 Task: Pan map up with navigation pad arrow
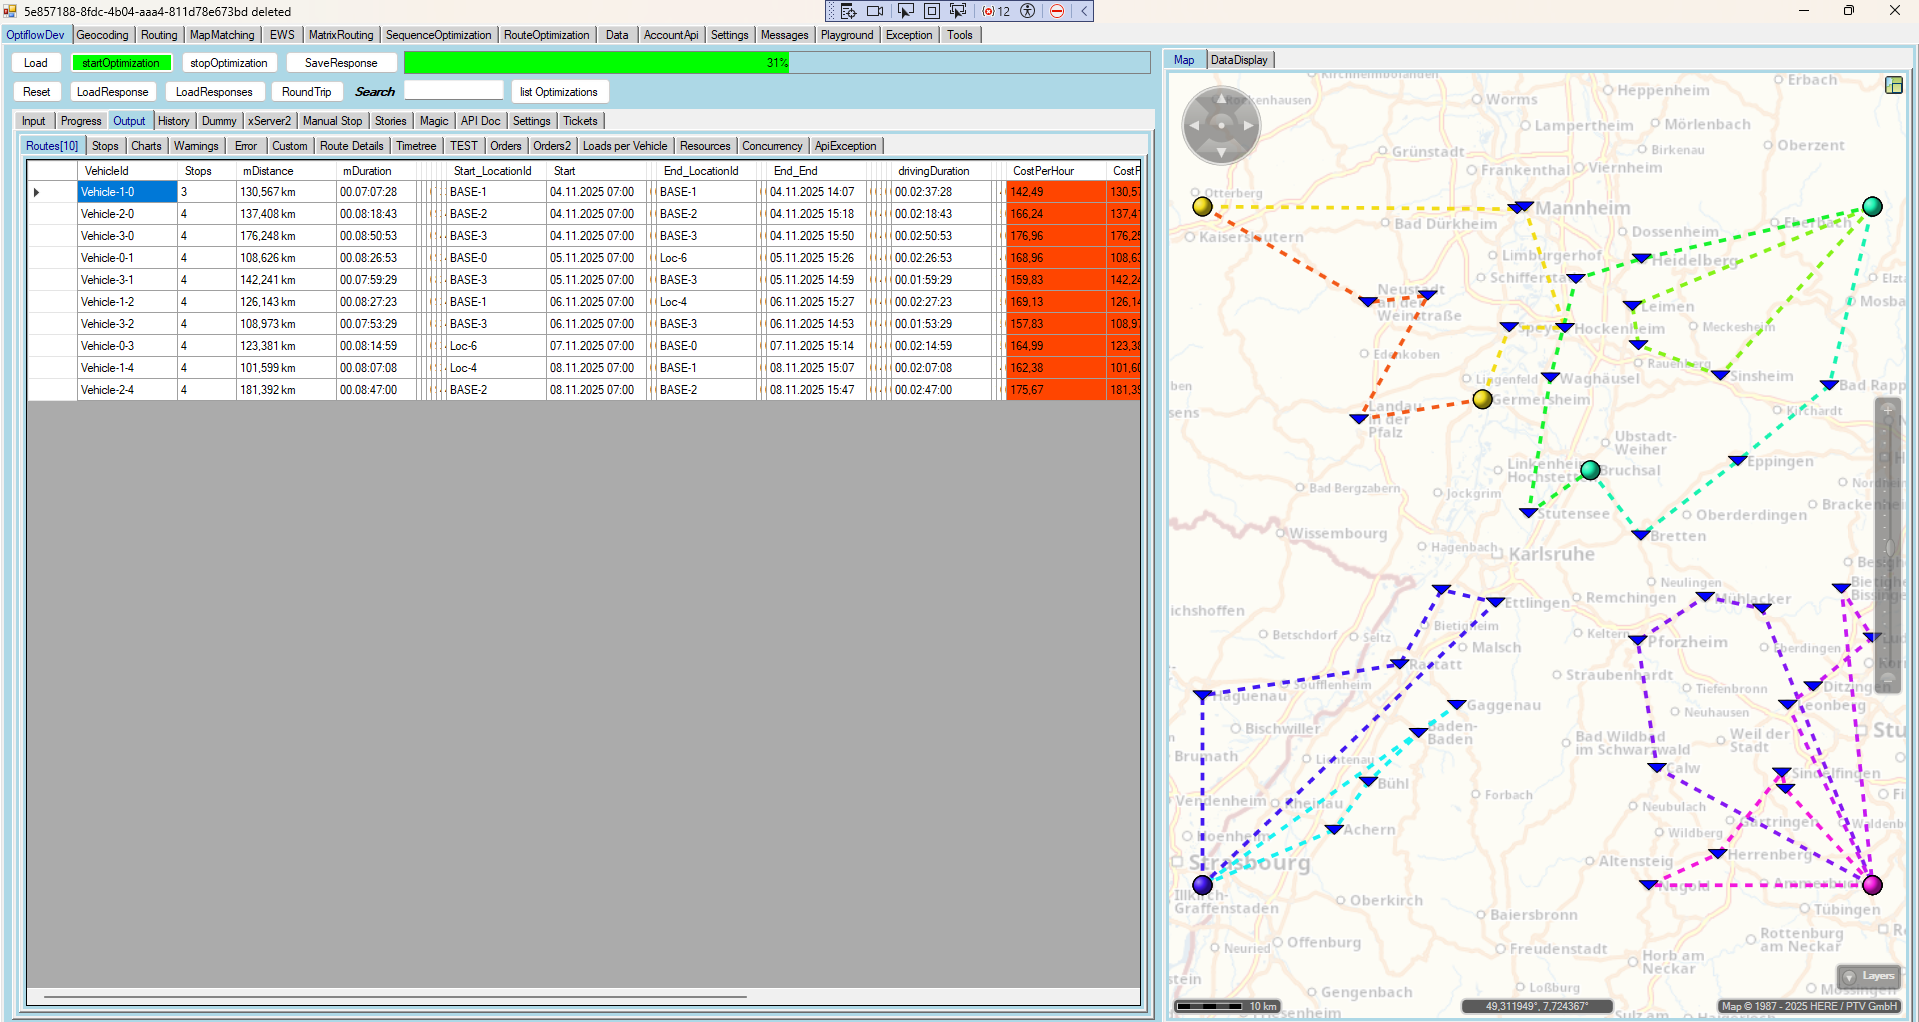coord(1221,99)
